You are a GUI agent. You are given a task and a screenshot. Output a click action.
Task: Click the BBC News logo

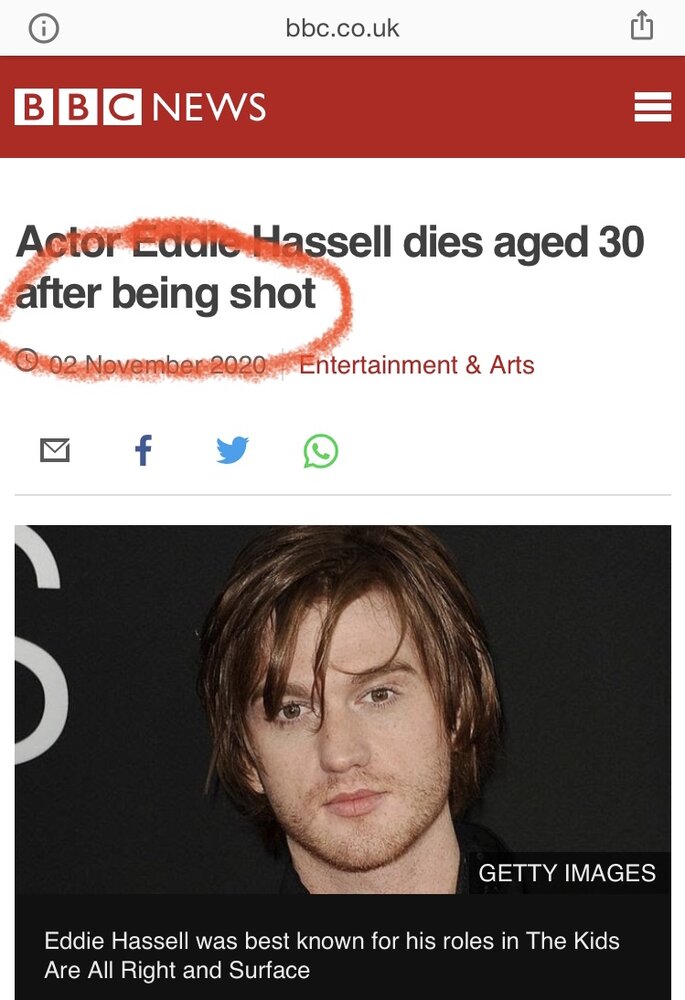pos(140,107)
